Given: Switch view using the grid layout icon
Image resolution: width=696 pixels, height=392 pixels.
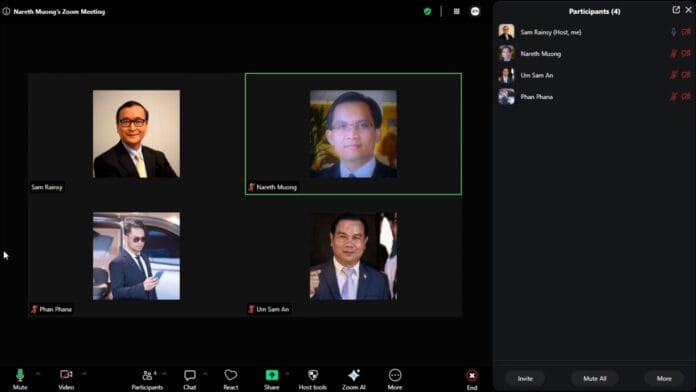Looking at the screenshot, I should point(456,12).
